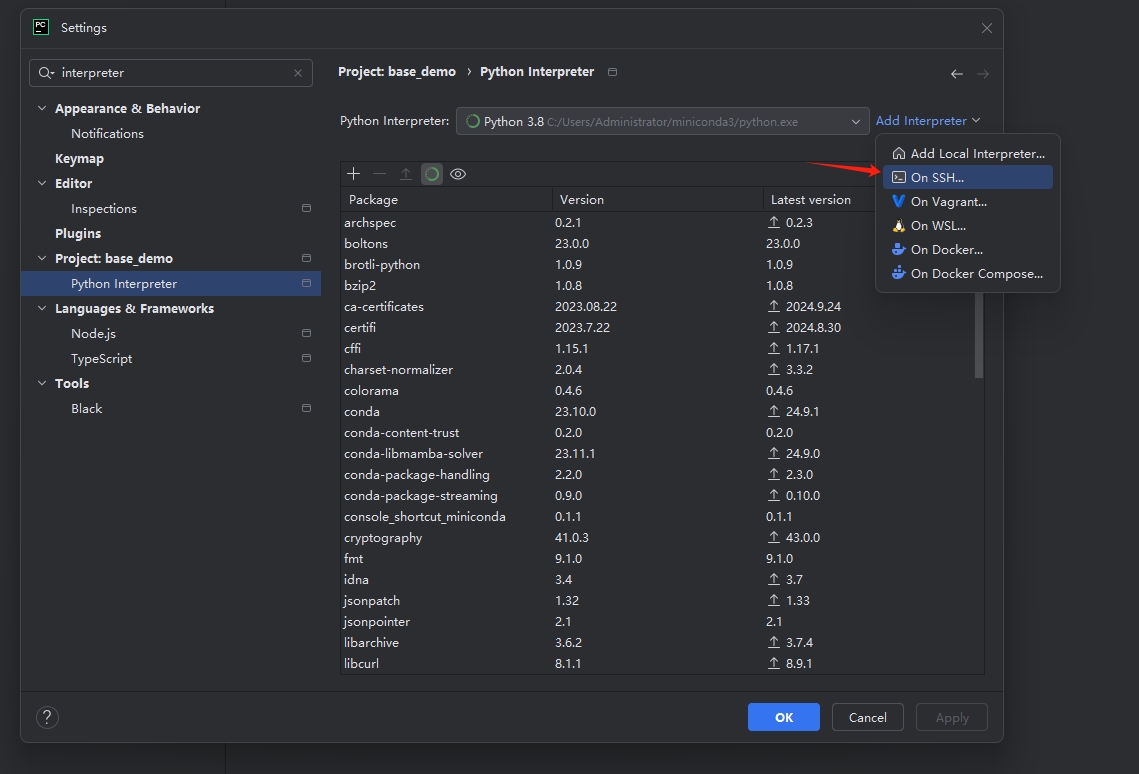Click the uninstall package minus icon

coord(379,174)
